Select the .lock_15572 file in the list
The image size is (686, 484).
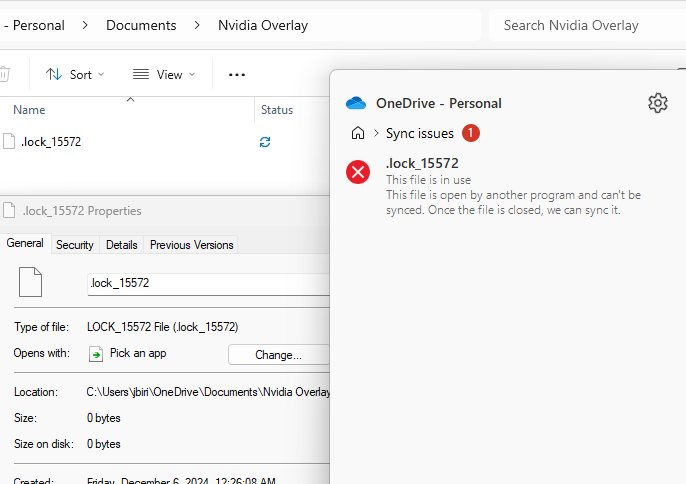(x=51, y=142)
